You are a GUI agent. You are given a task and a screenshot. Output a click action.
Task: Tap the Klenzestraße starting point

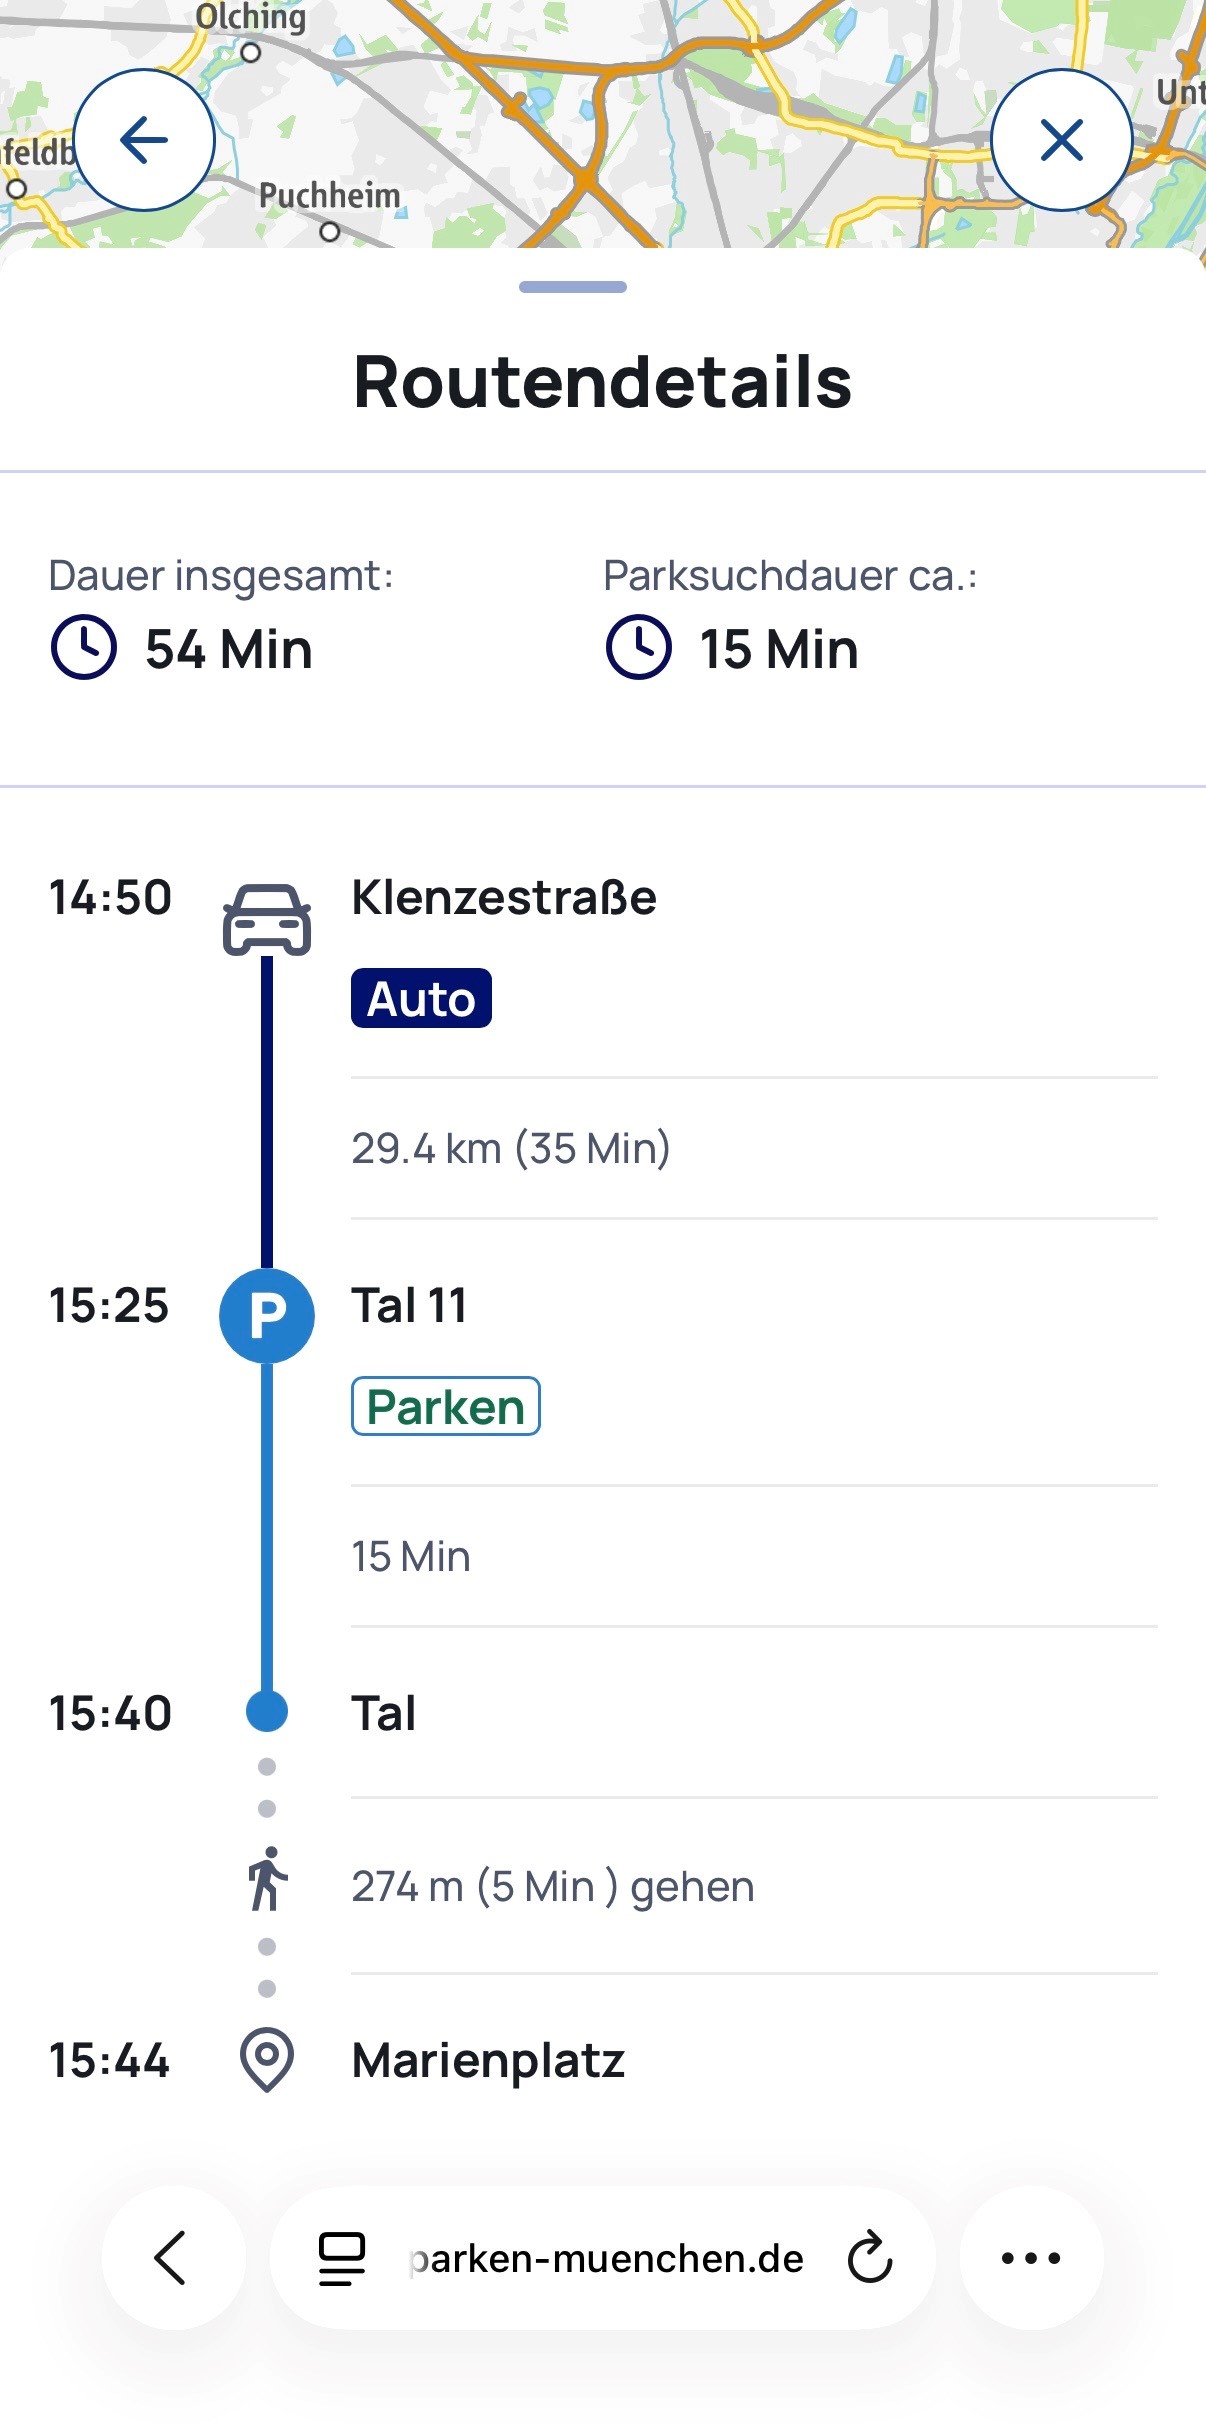coord(504,897)
